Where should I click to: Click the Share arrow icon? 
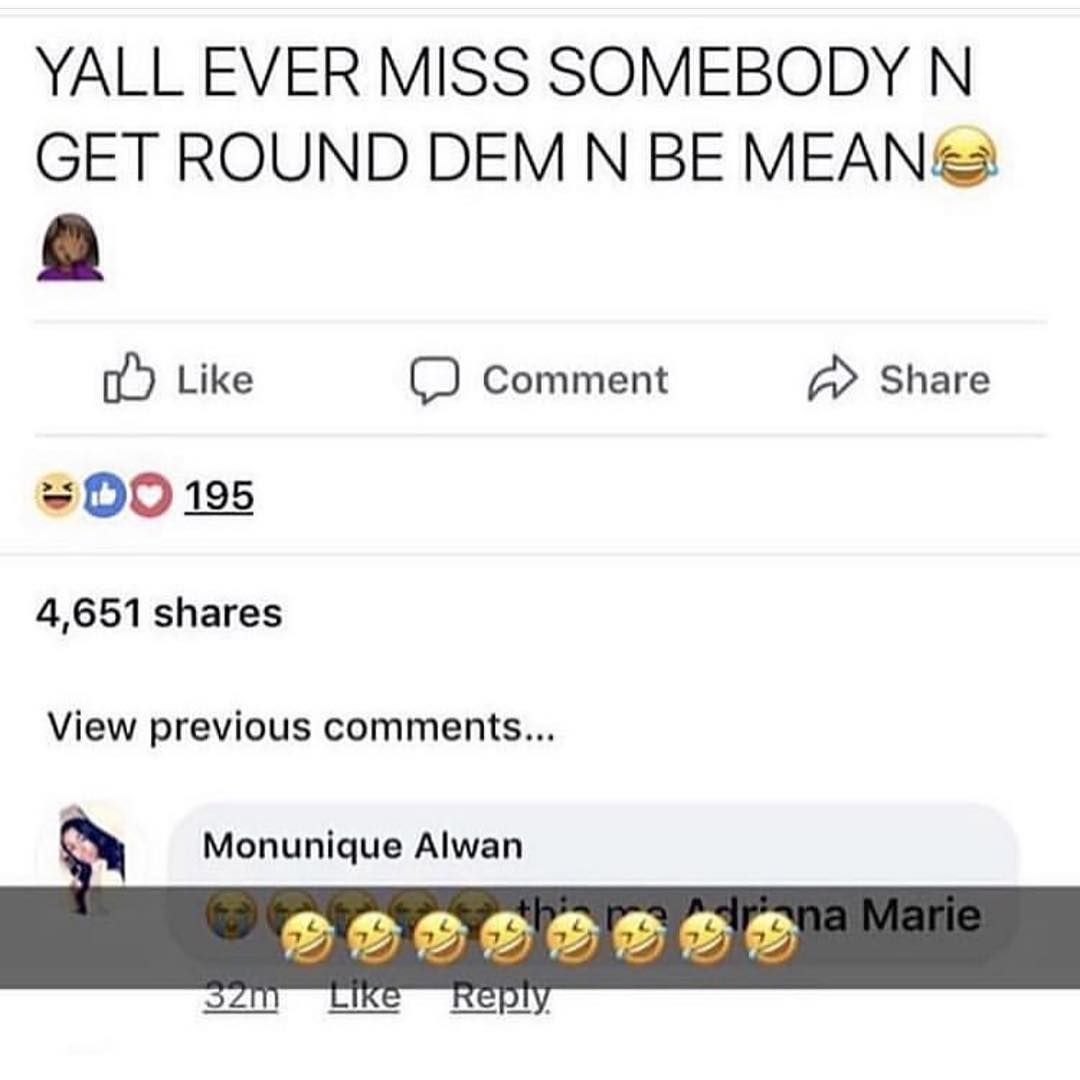click(832, 378)
